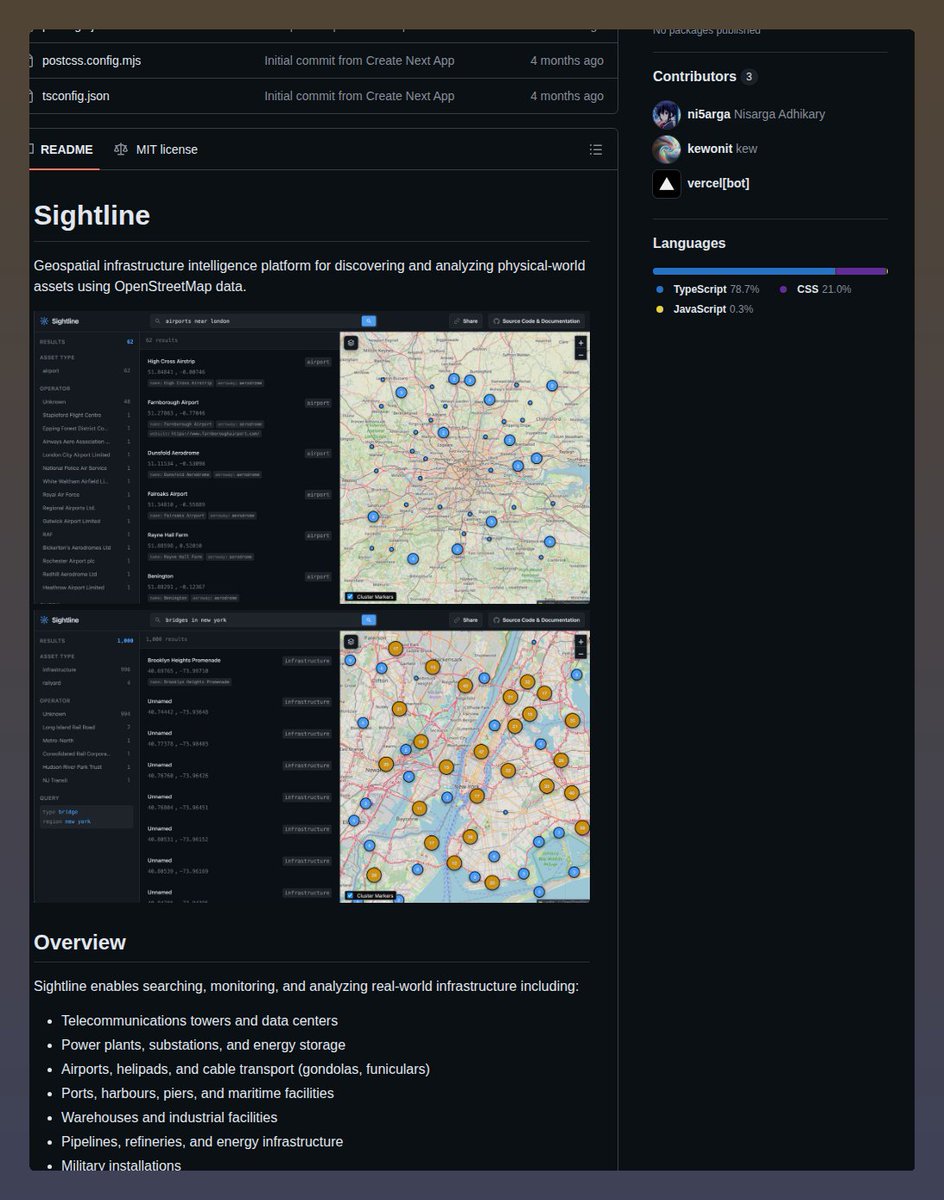The image size is (944, 1200).
Task: Visit ni5arga's profile link
Action: pos(709,114)
